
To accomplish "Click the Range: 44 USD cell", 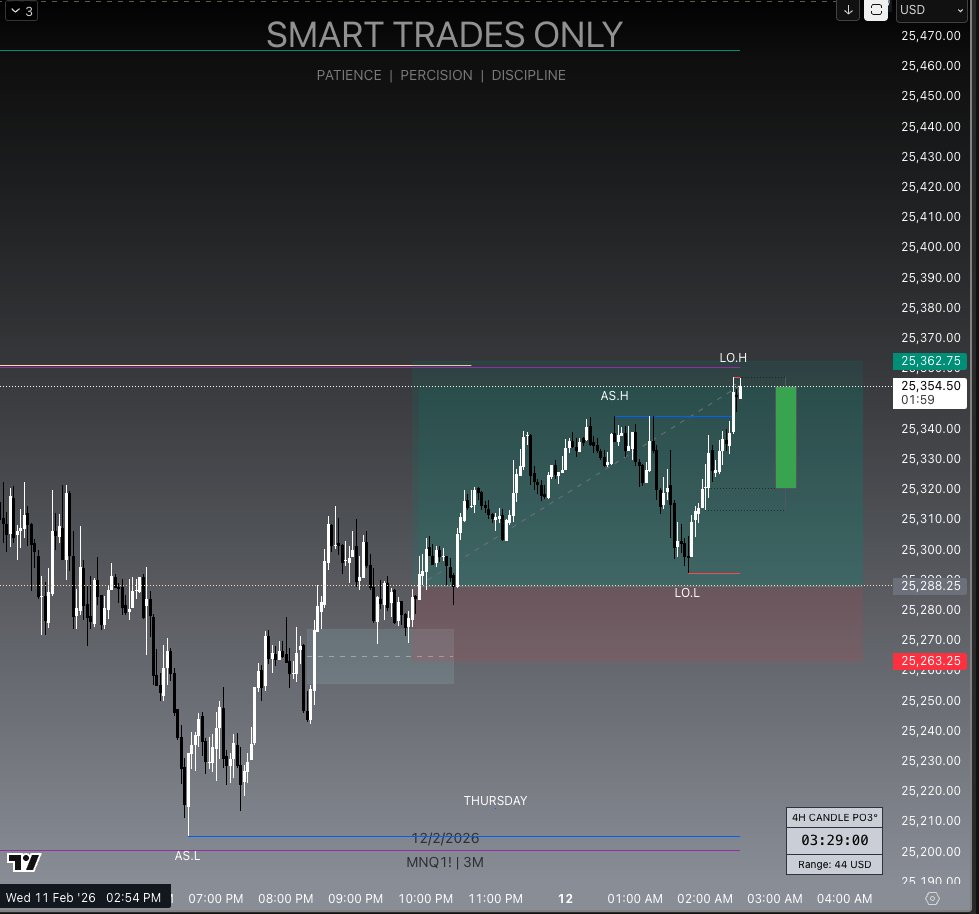I will [834, 865].
